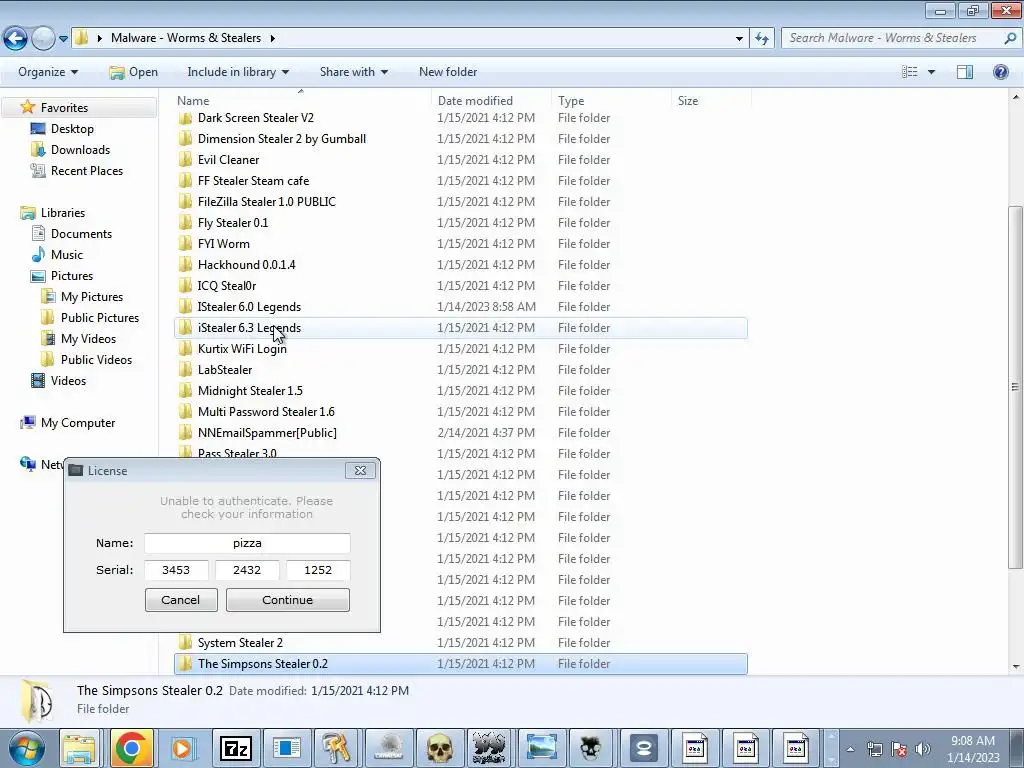Expand the Include in library dropdown

point(238,72)
